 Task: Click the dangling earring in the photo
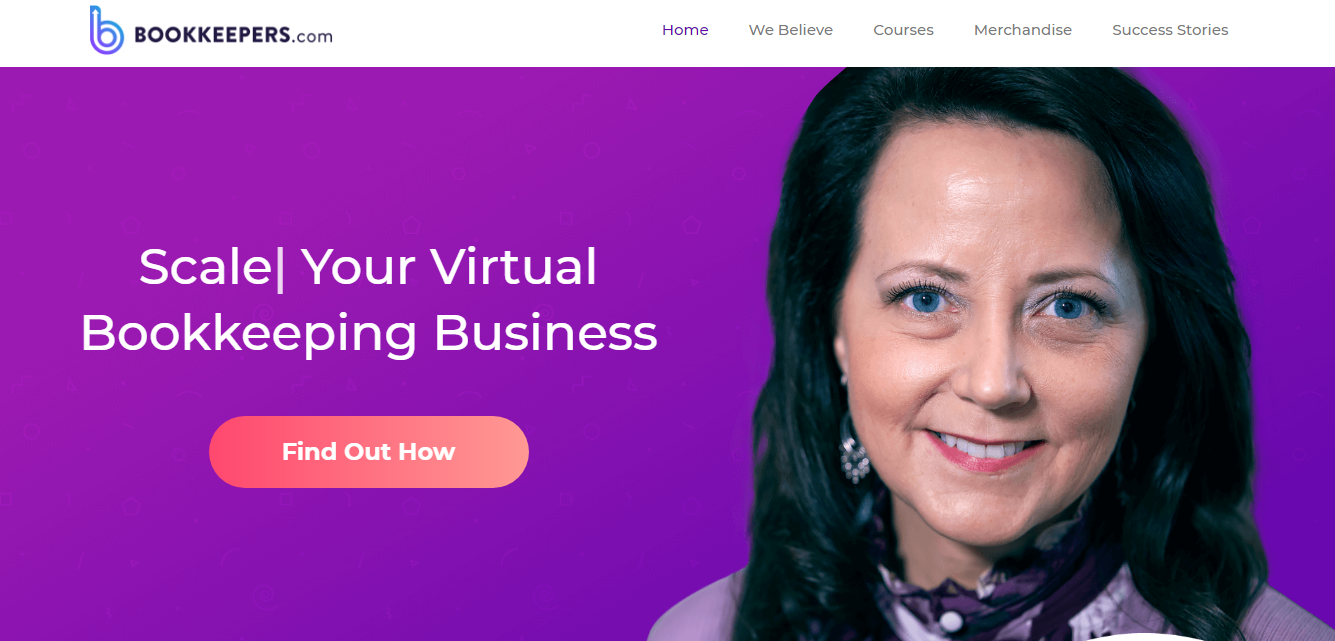tap(855, 457)
